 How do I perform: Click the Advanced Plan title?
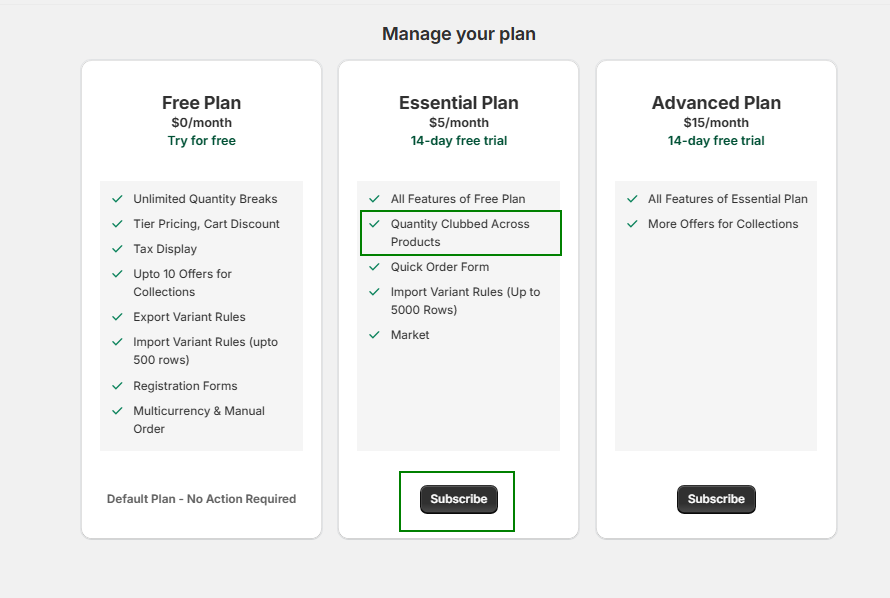(x=716, y=103)
